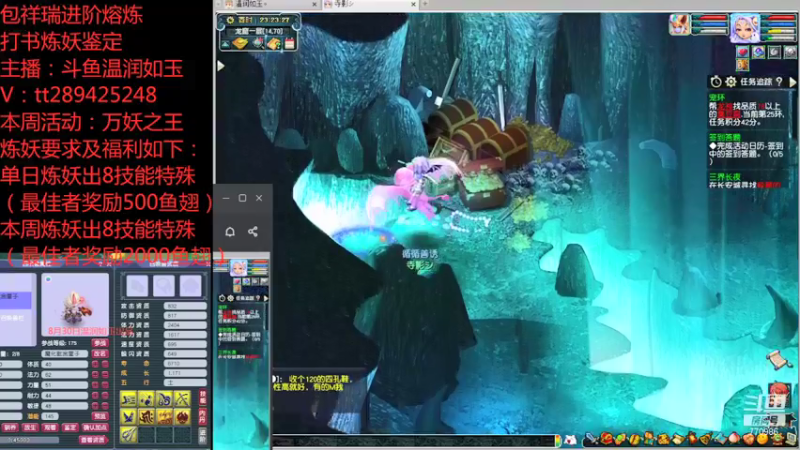
Task: Decrease 法力 with its minus button
Action: [x=105, y=374]
